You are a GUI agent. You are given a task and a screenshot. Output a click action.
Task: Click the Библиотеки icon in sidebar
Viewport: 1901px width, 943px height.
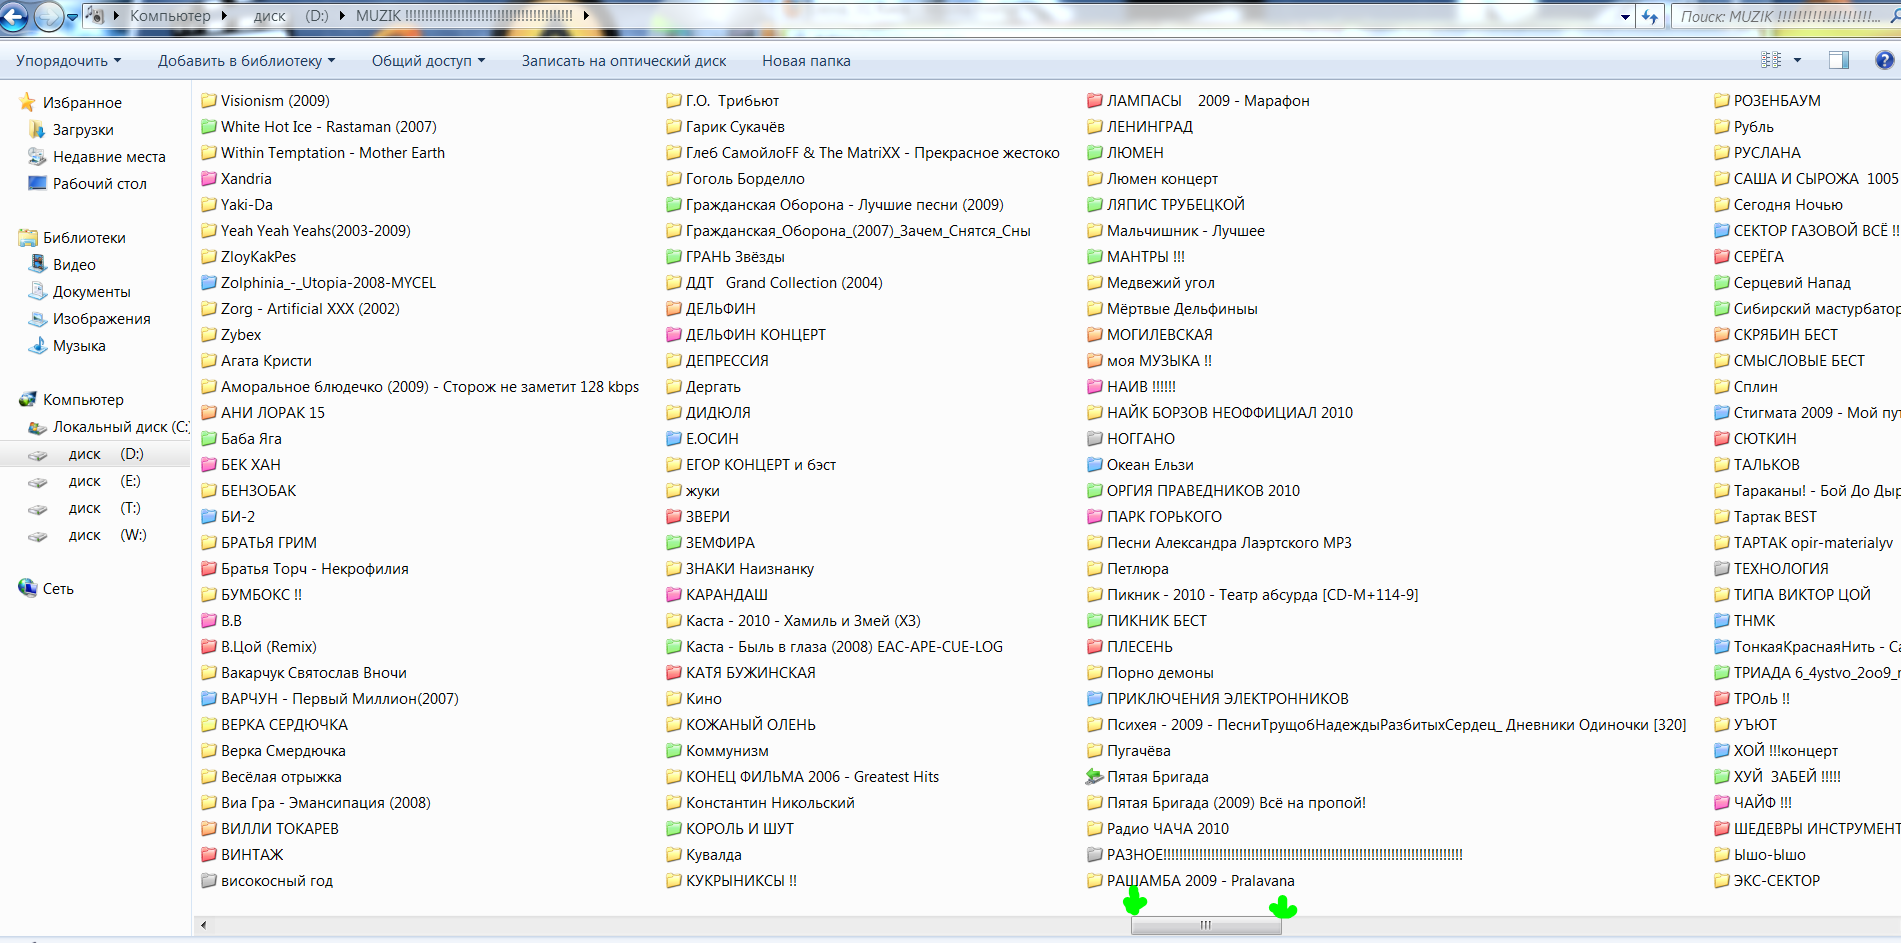click(x=28, y=237)
